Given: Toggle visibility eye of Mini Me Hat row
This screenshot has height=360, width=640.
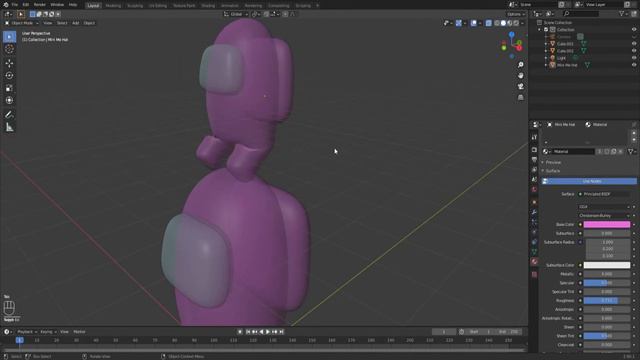Looking at the screenshot, I should (634, 65).
